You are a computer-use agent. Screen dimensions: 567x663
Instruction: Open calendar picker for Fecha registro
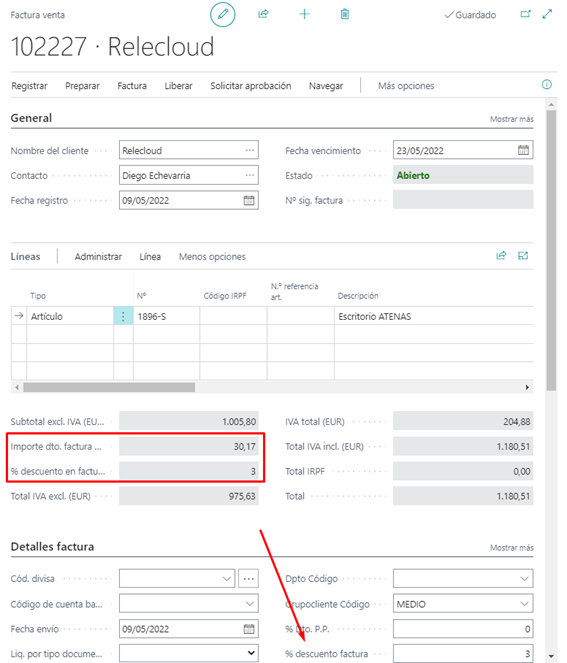pos(249,200)
